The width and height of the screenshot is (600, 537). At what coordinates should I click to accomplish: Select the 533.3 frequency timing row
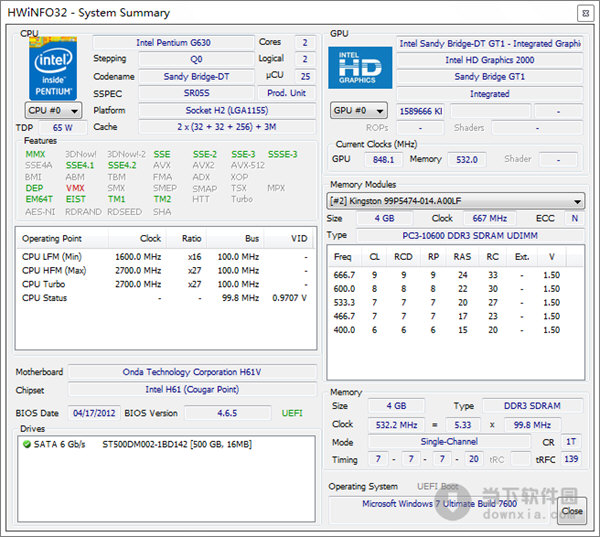(x=455, y=303)
